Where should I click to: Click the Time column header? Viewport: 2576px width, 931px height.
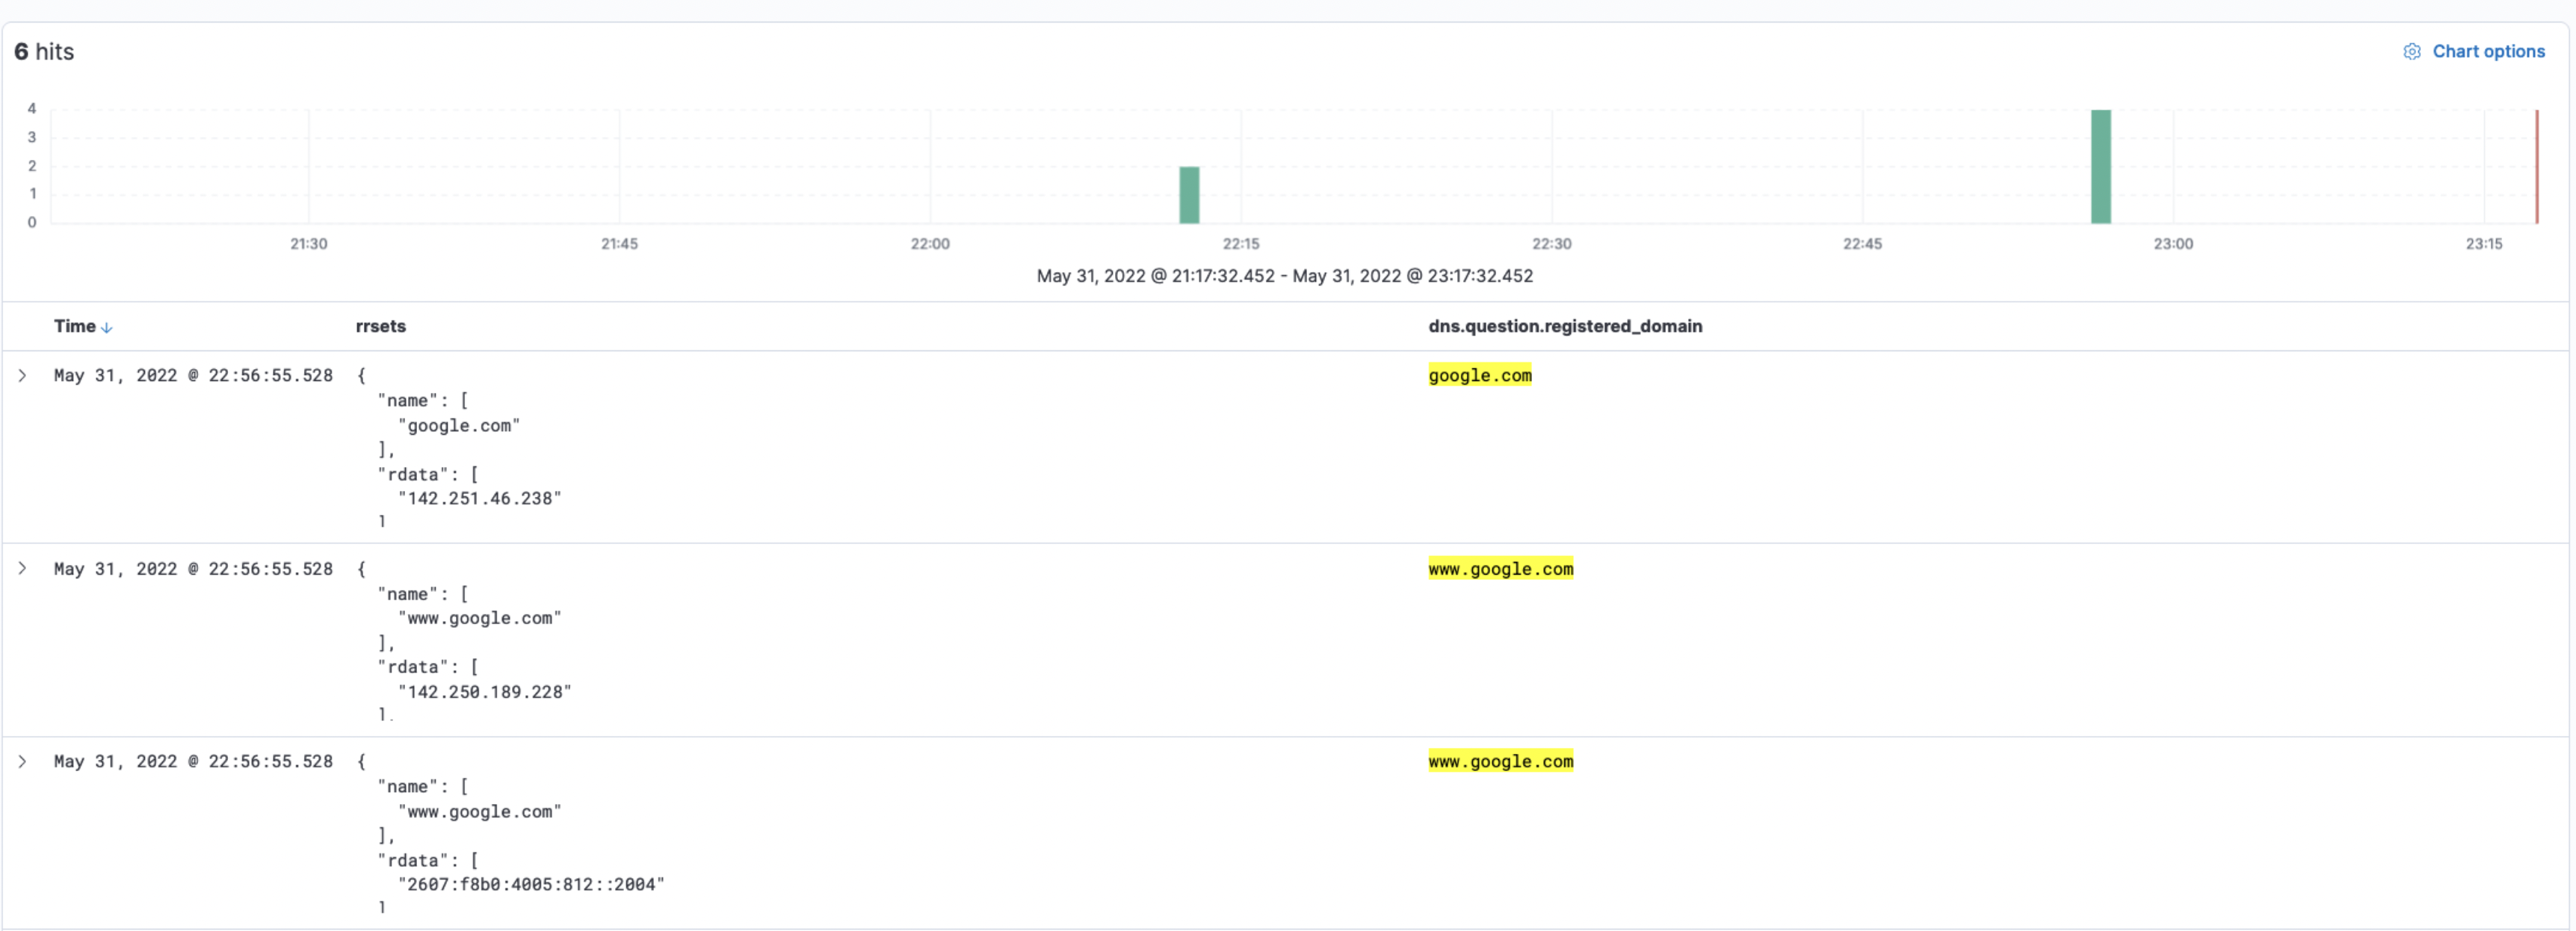click(75, 327)
